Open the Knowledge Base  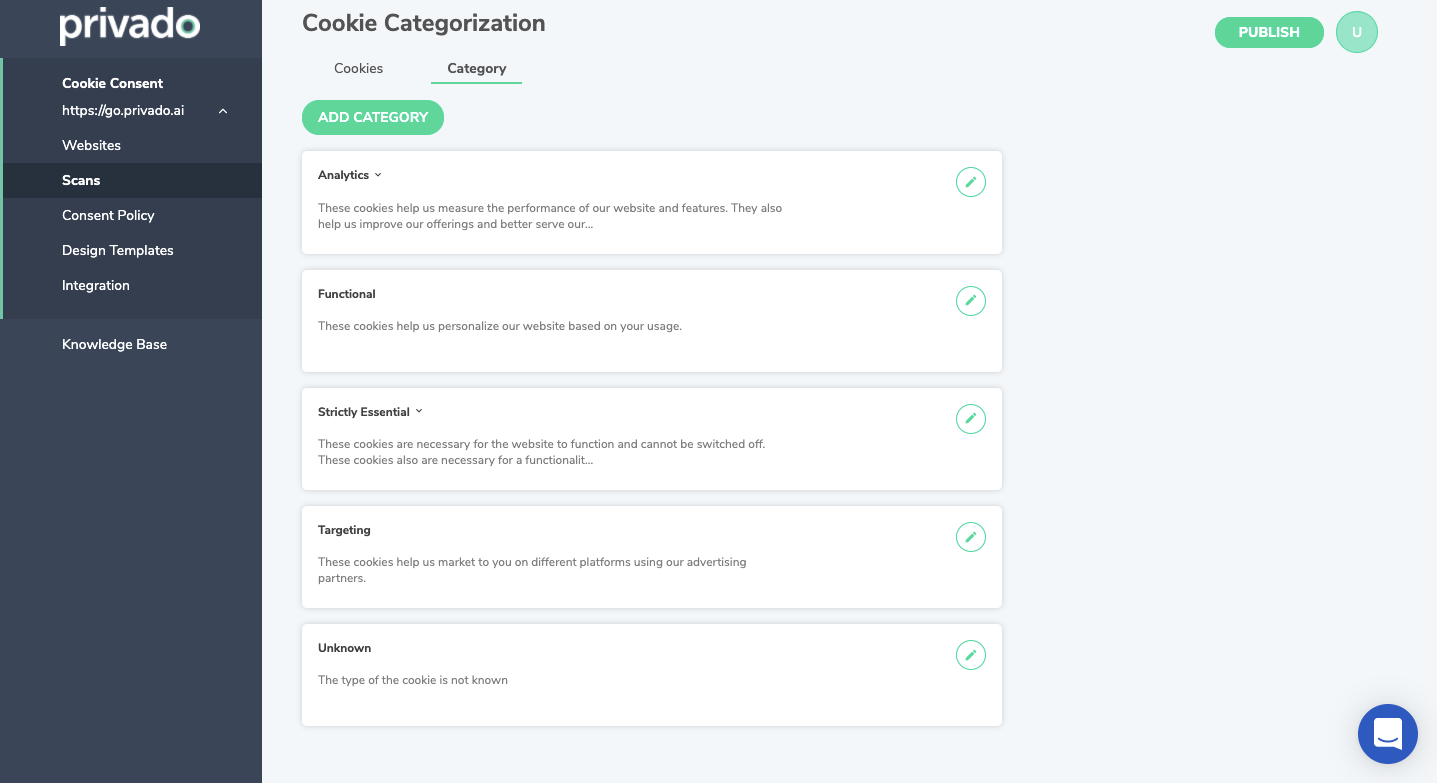click(x=114, y=344)
